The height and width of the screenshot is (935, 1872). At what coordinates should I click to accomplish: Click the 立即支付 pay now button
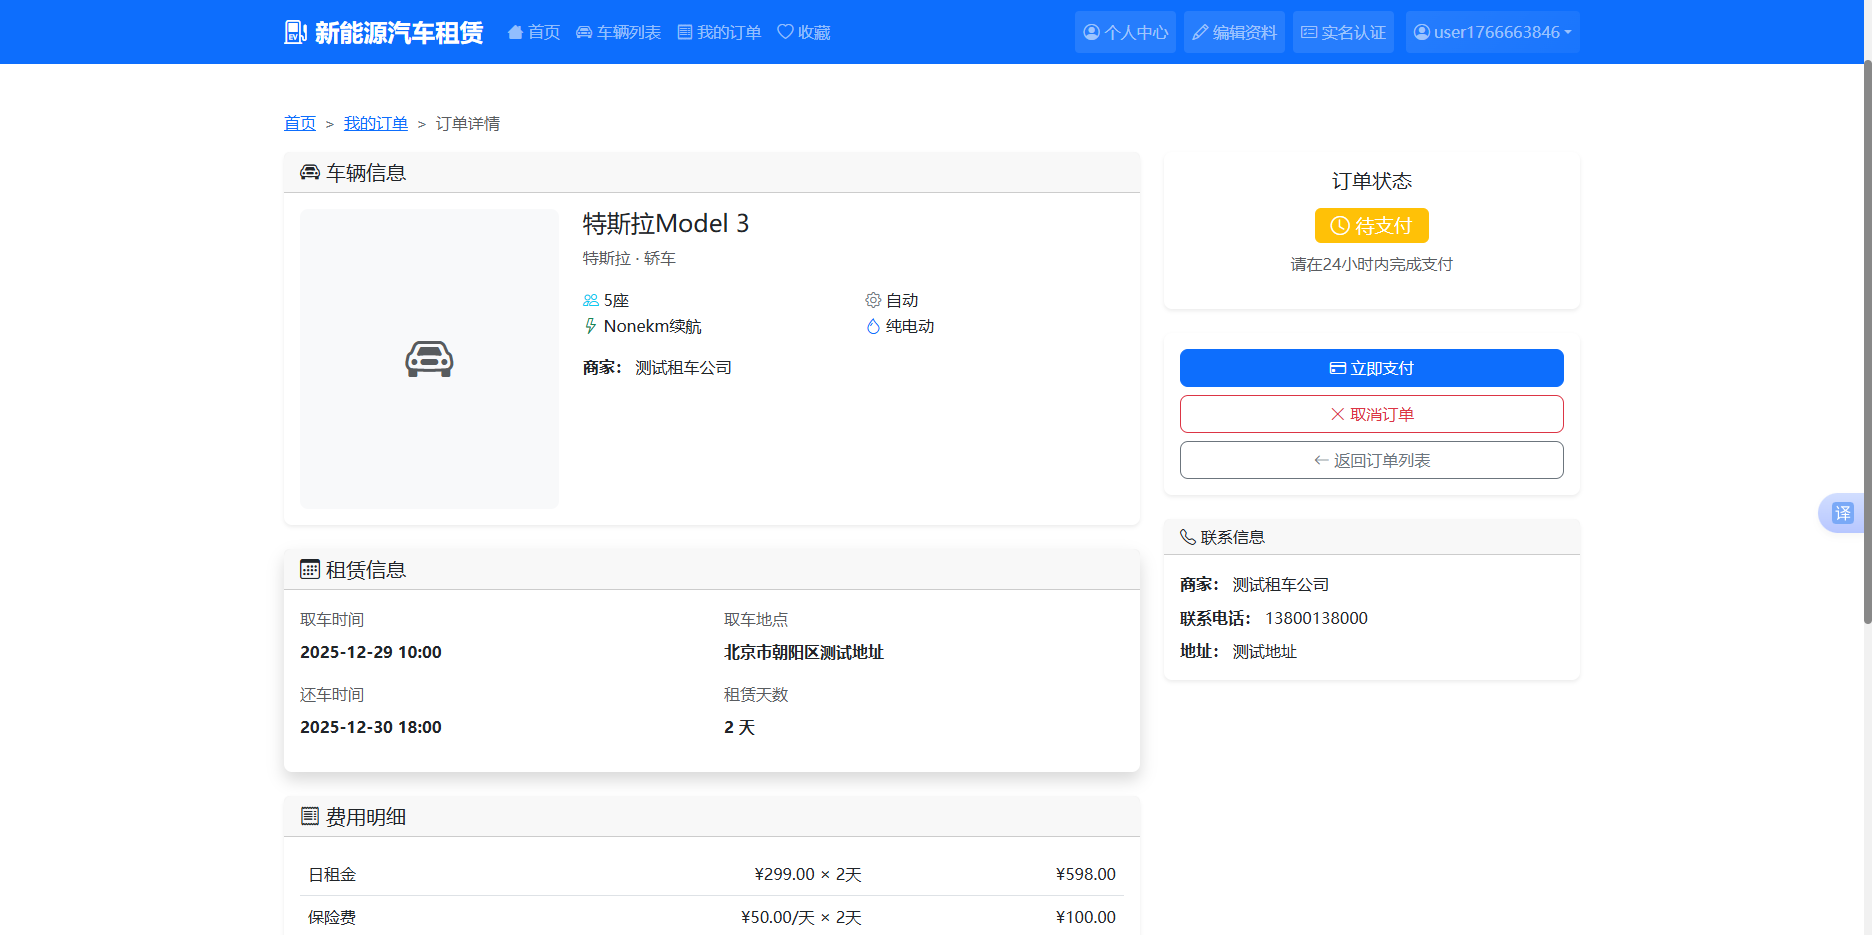point(1371,368)
